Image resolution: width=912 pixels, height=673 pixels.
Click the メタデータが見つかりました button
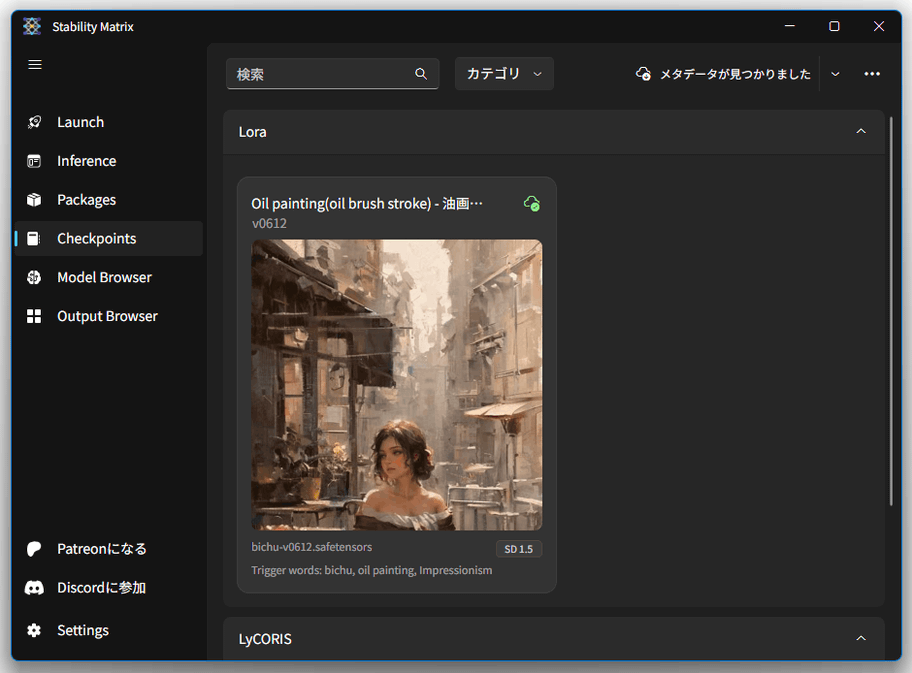[x=723, y=74]
